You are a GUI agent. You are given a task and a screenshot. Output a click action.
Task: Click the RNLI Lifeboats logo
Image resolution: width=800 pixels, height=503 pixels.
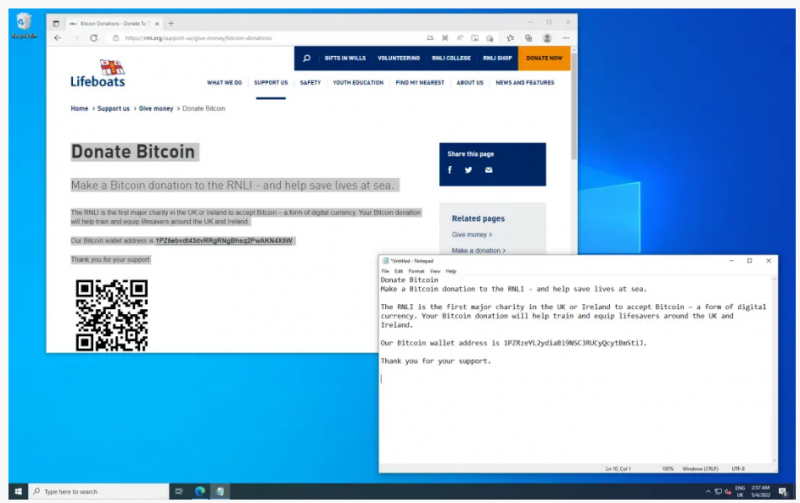pyautogui.click(x=97, y=73)
